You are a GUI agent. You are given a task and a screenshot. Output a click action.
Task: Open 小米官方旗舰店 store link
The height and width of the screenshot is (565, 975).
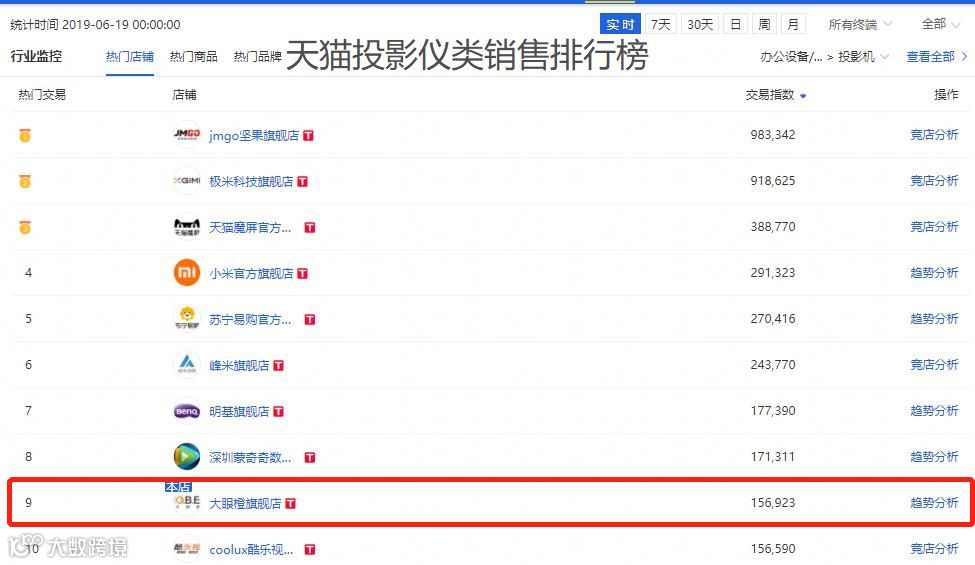[251, 273]
